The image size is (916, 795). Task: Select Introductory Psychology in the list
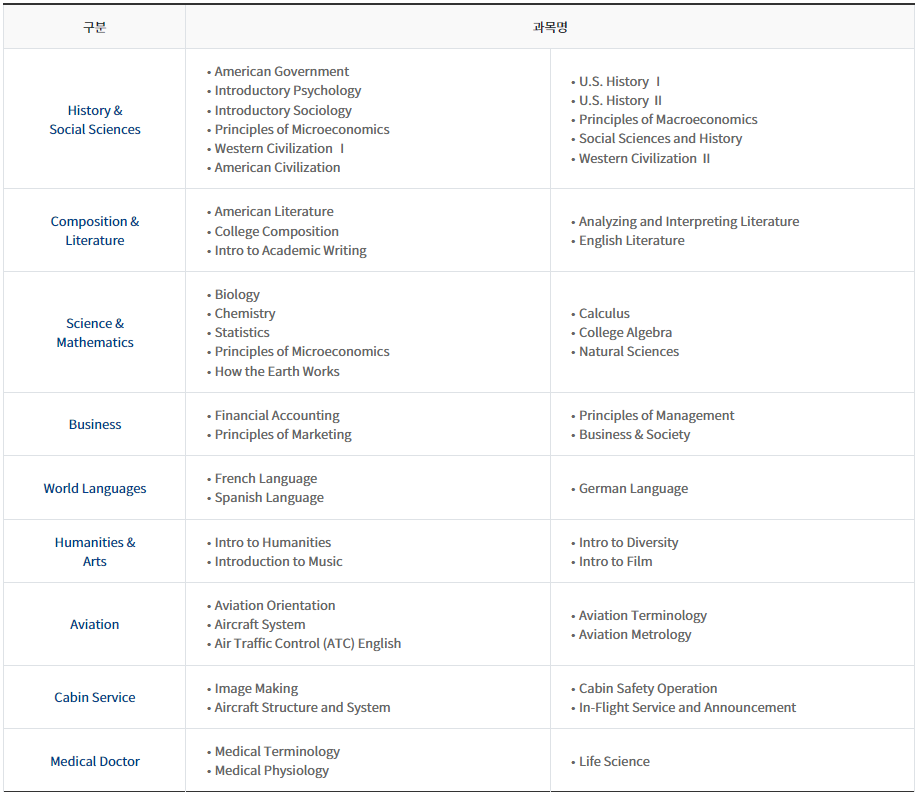click(288, 91)
